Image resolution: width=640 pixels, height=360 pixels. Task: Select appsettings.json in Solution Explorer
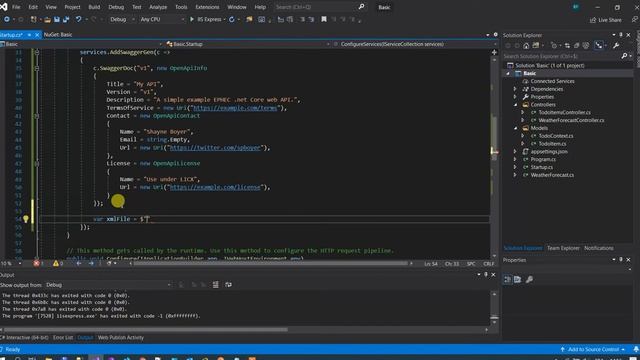pos(549,151)
